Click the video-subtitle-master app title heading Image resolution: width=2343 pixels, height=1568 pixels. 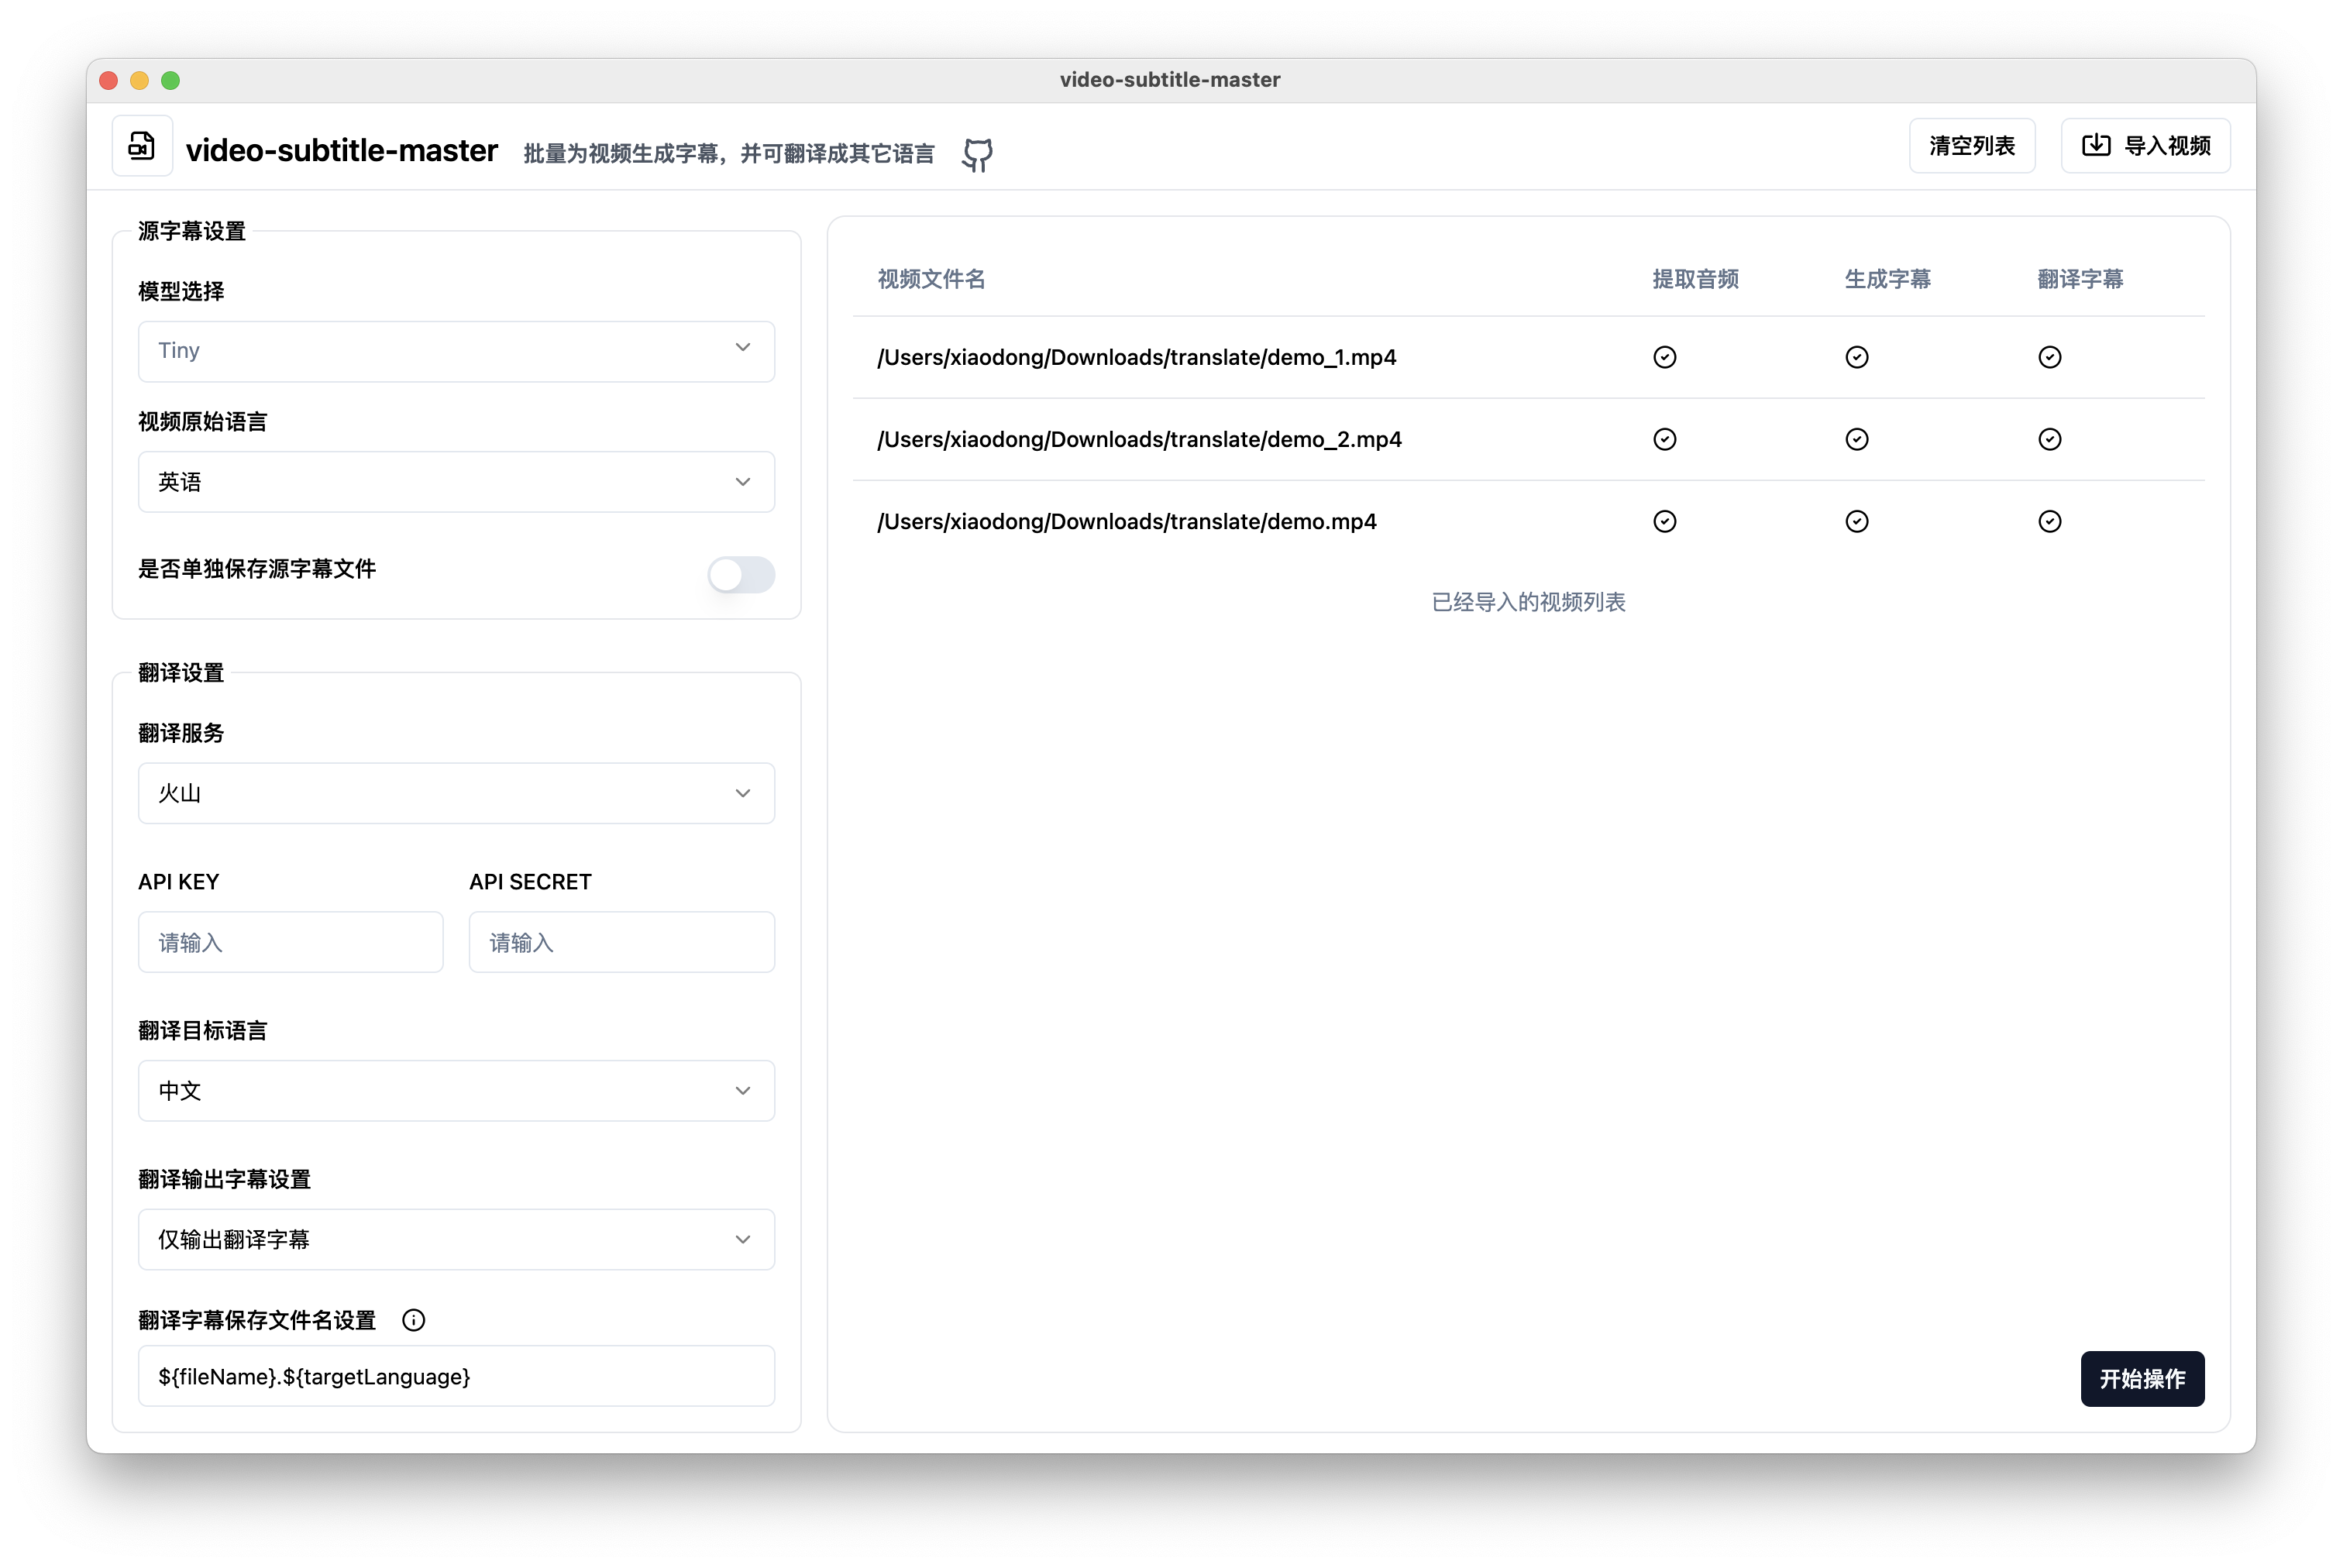[x=341, y=150]
